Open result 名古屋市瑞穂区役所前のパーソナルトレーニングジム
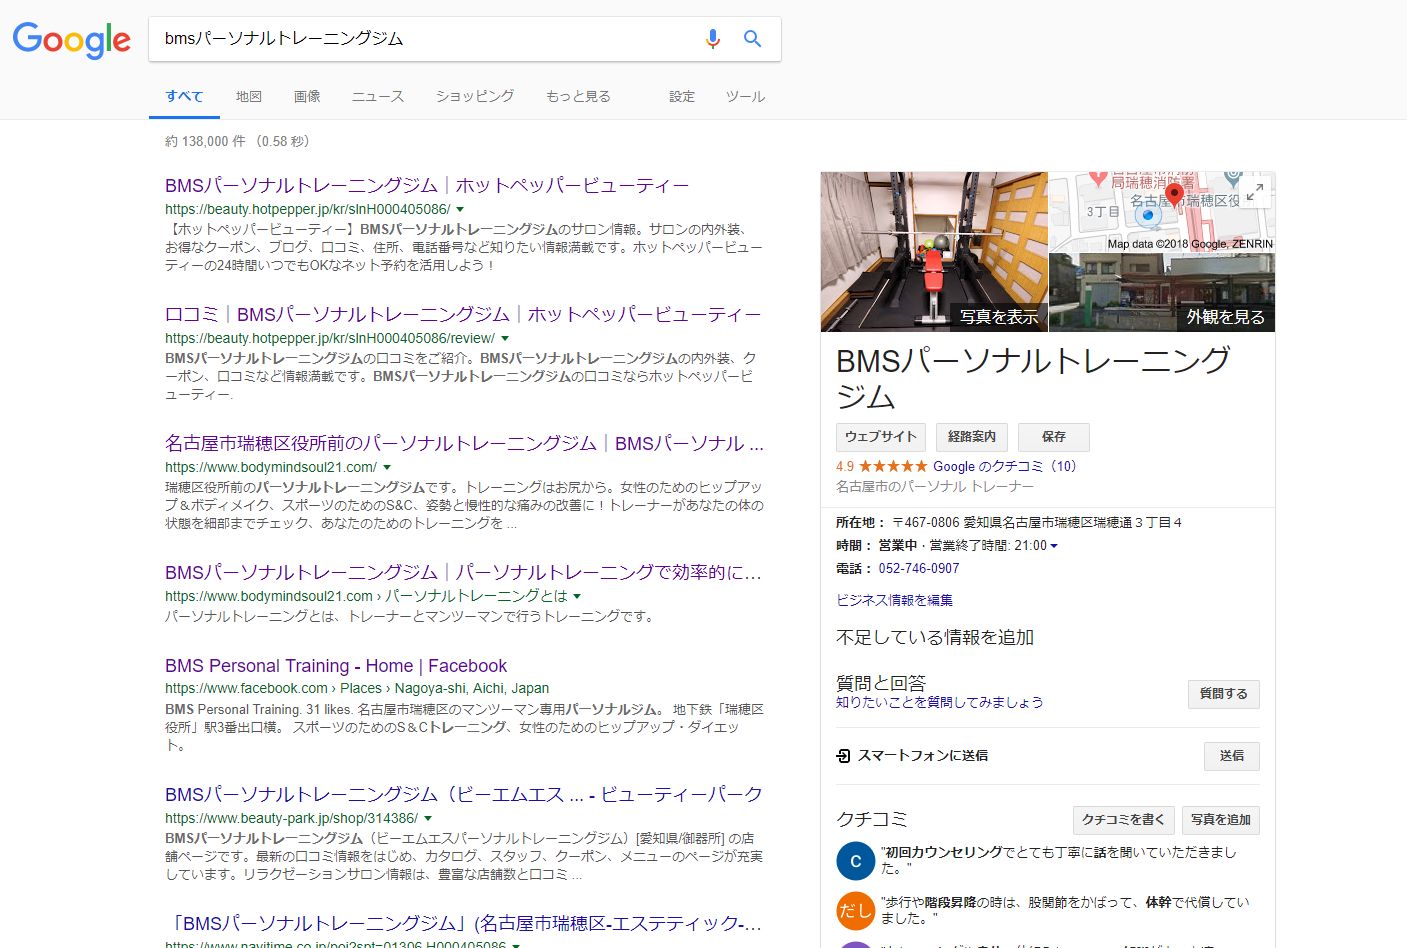The height and width of the screenshot is (948, 1407). 464,444
